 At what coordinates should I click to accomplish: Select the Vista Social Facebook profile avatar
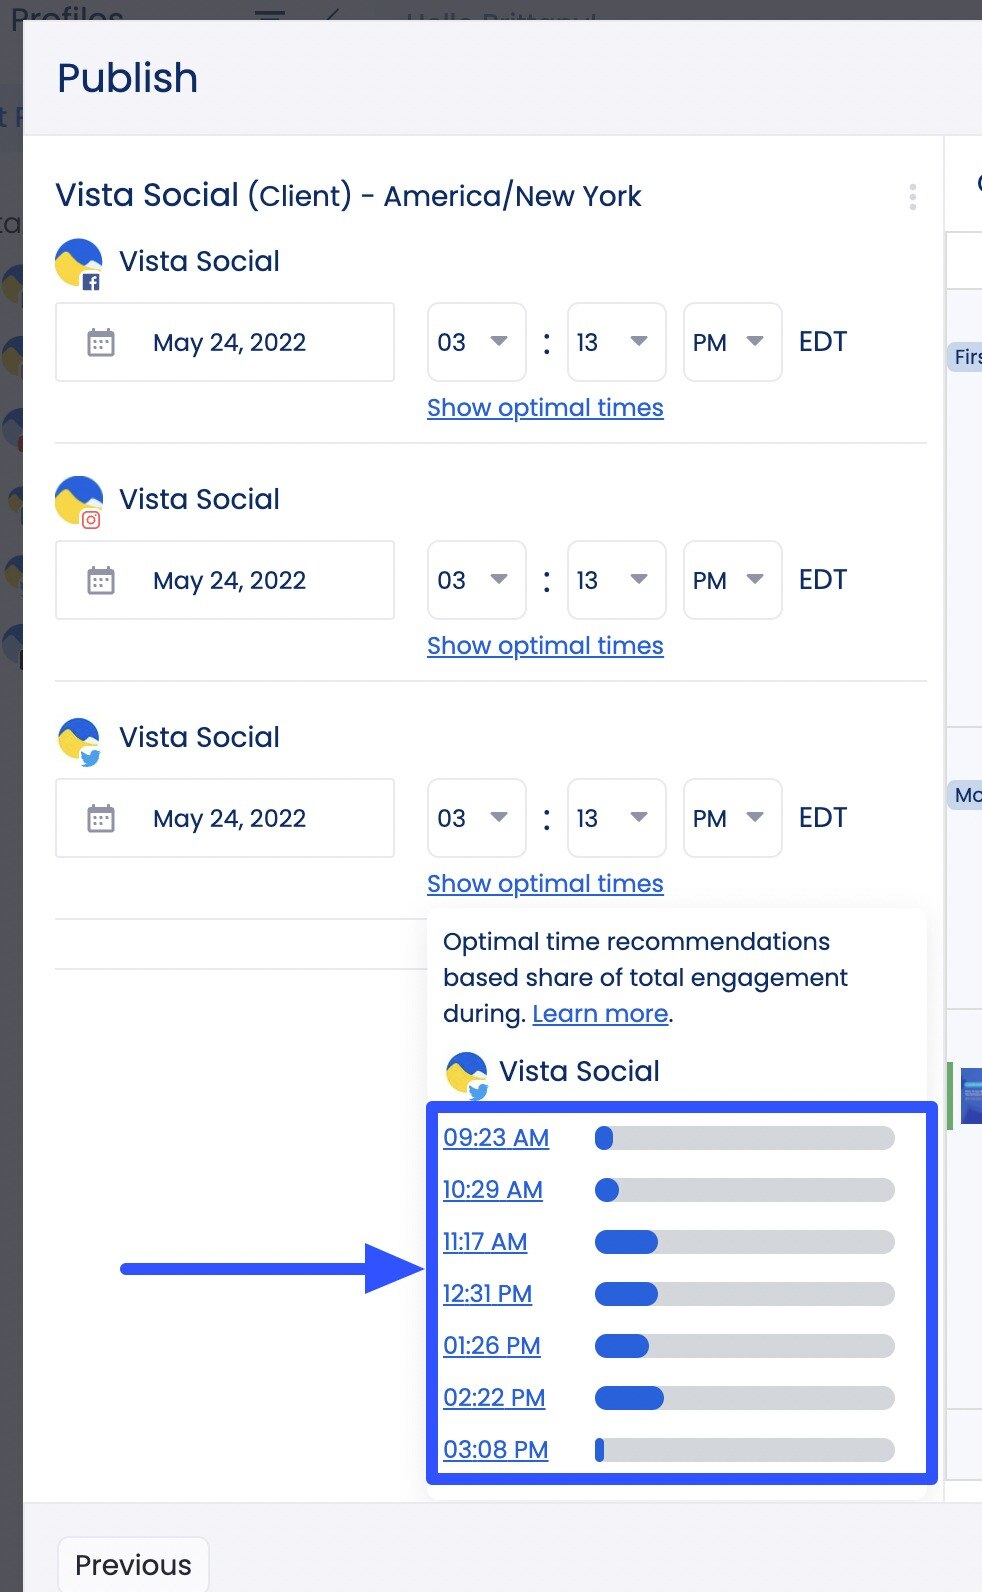[78, 262]
